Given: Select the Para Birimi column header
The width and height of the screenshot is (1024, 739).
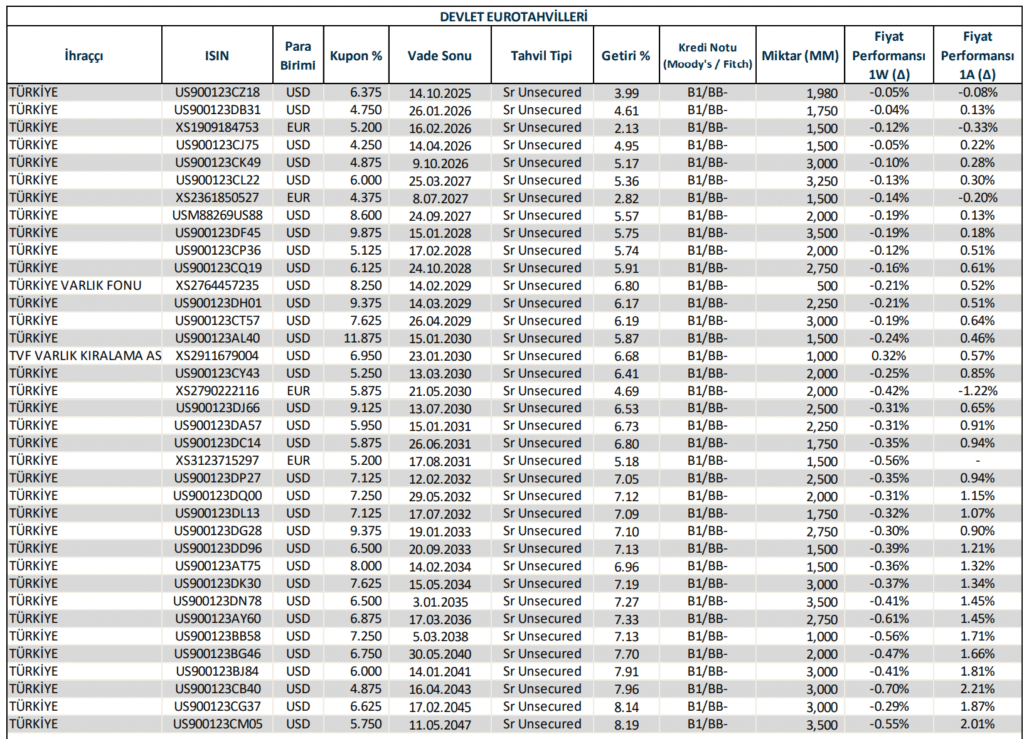Looking at the screenshot, I should 297,55.
